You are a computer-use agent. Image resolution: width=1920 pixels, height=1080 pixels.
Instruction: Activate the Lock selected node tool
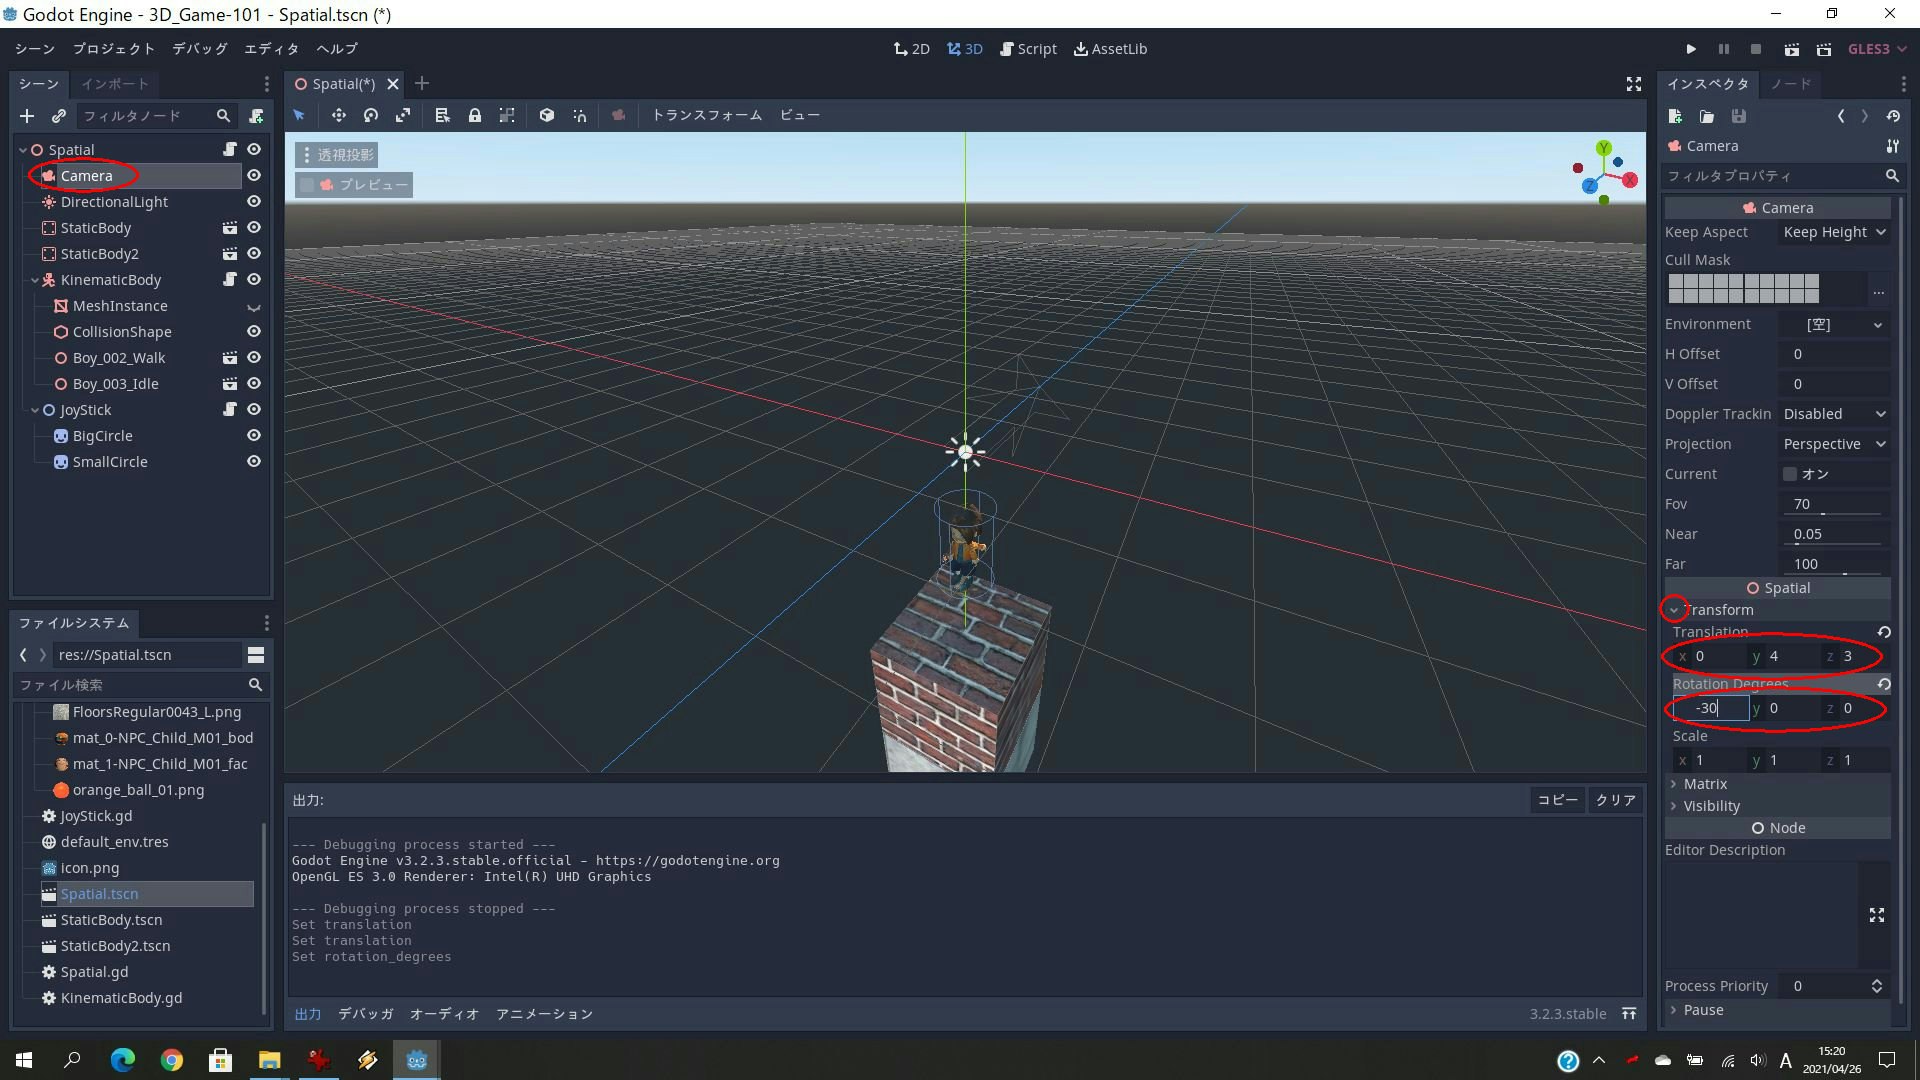[475, 115]
